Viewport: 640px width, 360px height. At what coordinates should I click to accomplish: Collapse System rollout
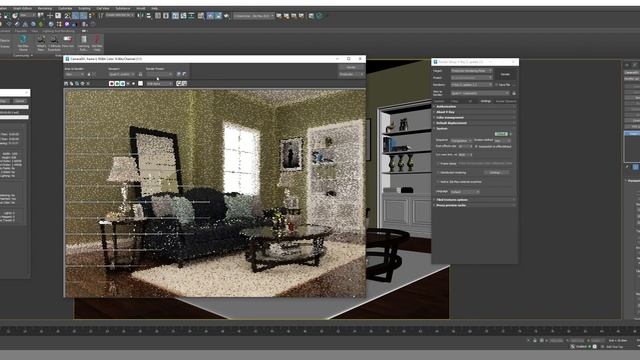coord(475,129)
